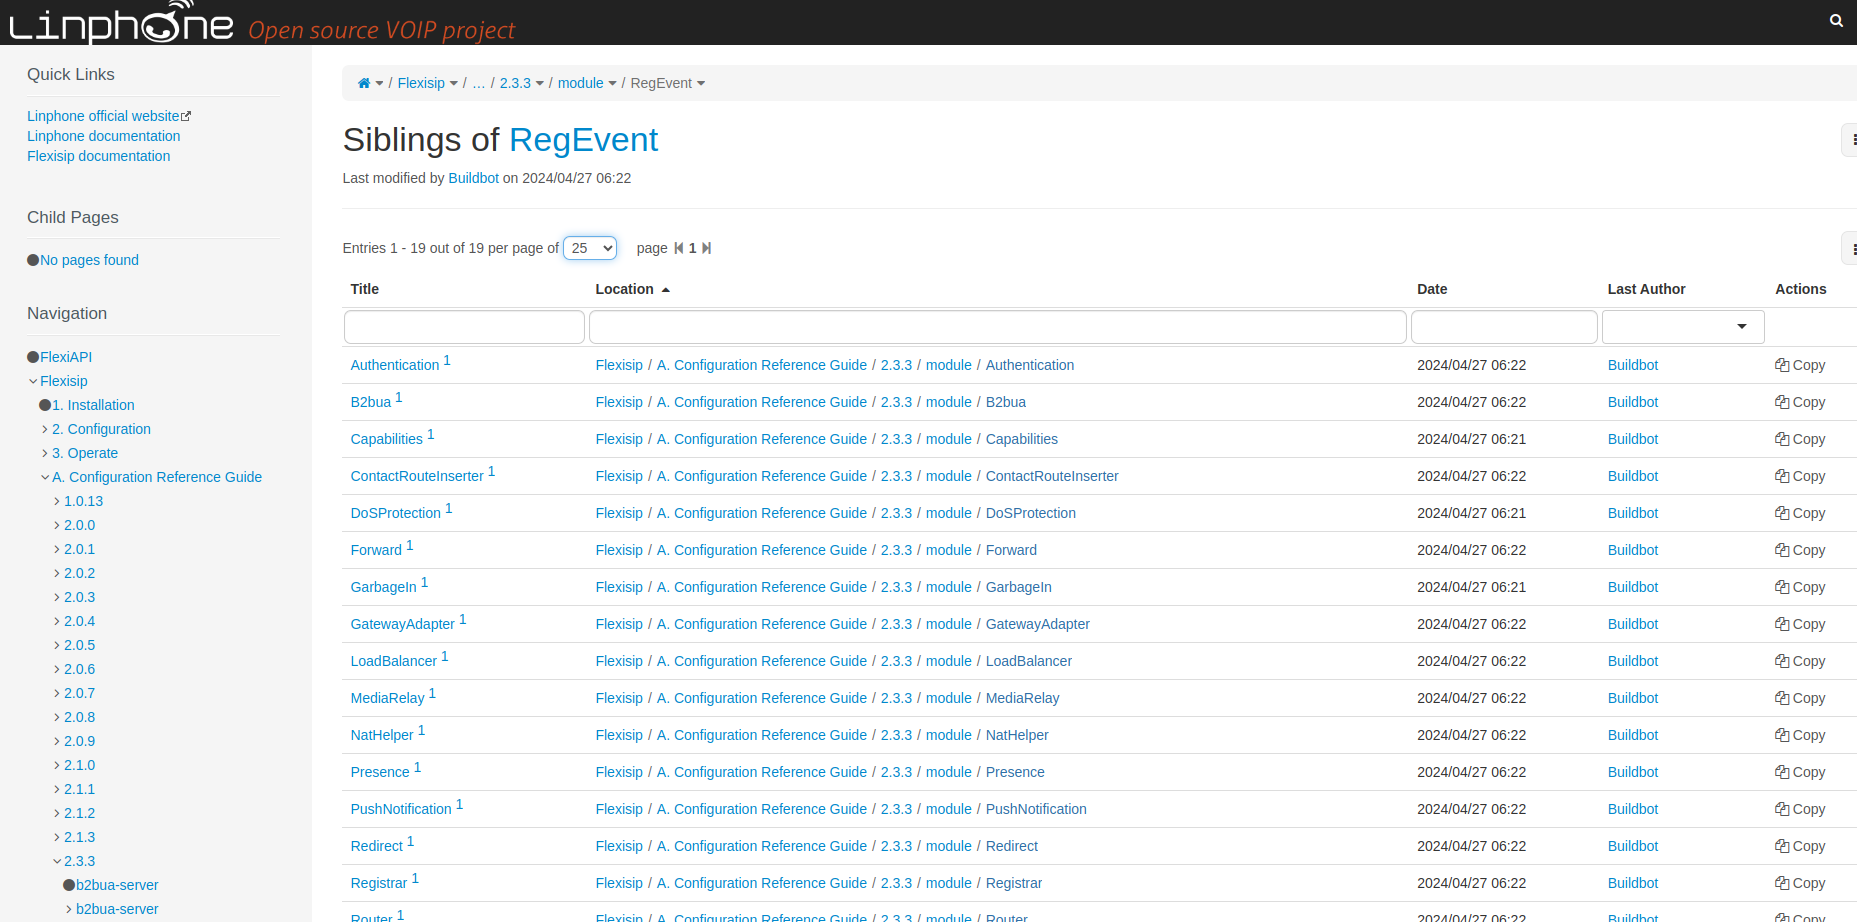Viewport: 1857px width, 922px height.
Task: Open the Authentication page title link
Action: (x=395, y=365)
